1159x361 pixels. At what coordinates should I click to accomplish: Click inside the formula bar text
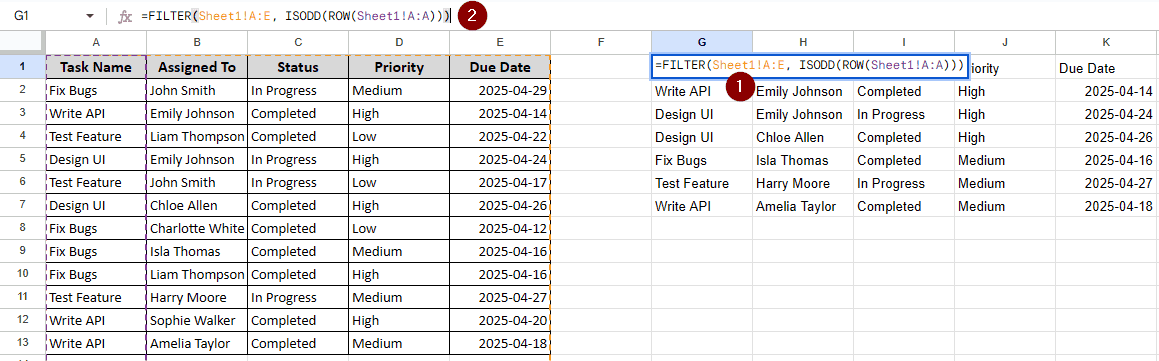tap(295, 16)
